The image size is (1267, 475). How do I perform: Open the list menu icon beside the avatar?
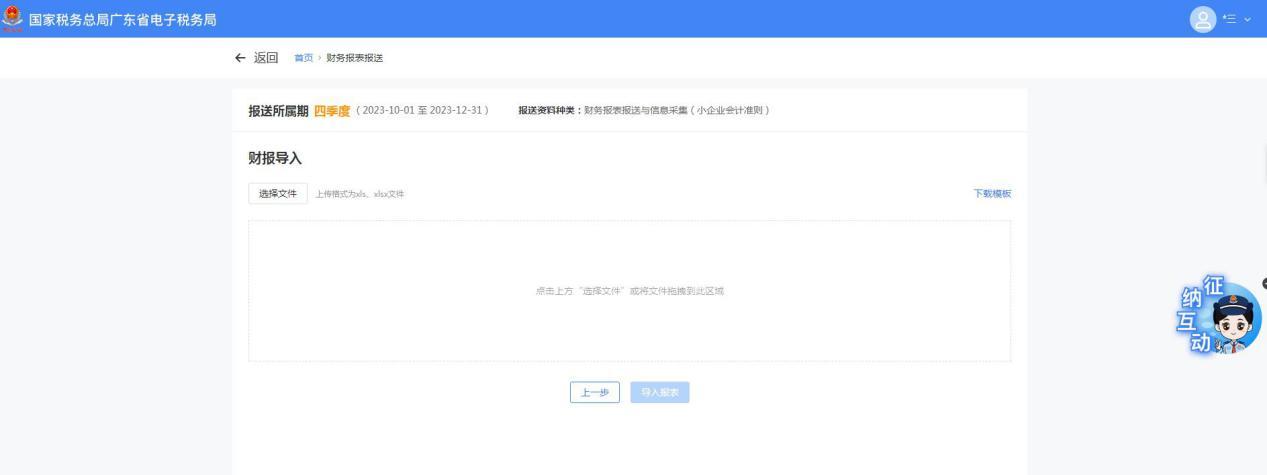click(x=1229, y=19)
